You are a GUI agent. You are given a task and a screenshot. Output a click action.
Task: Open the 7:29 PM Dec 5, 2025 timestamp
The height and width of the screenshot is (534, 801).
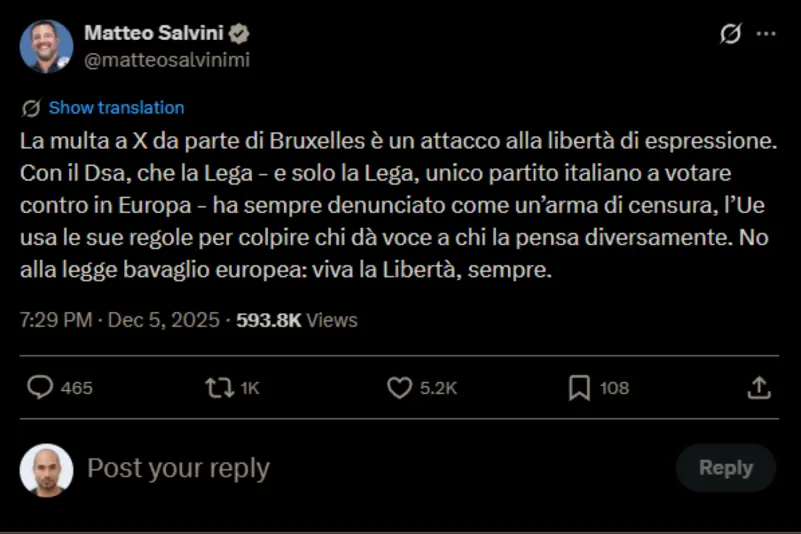[120, 321]
